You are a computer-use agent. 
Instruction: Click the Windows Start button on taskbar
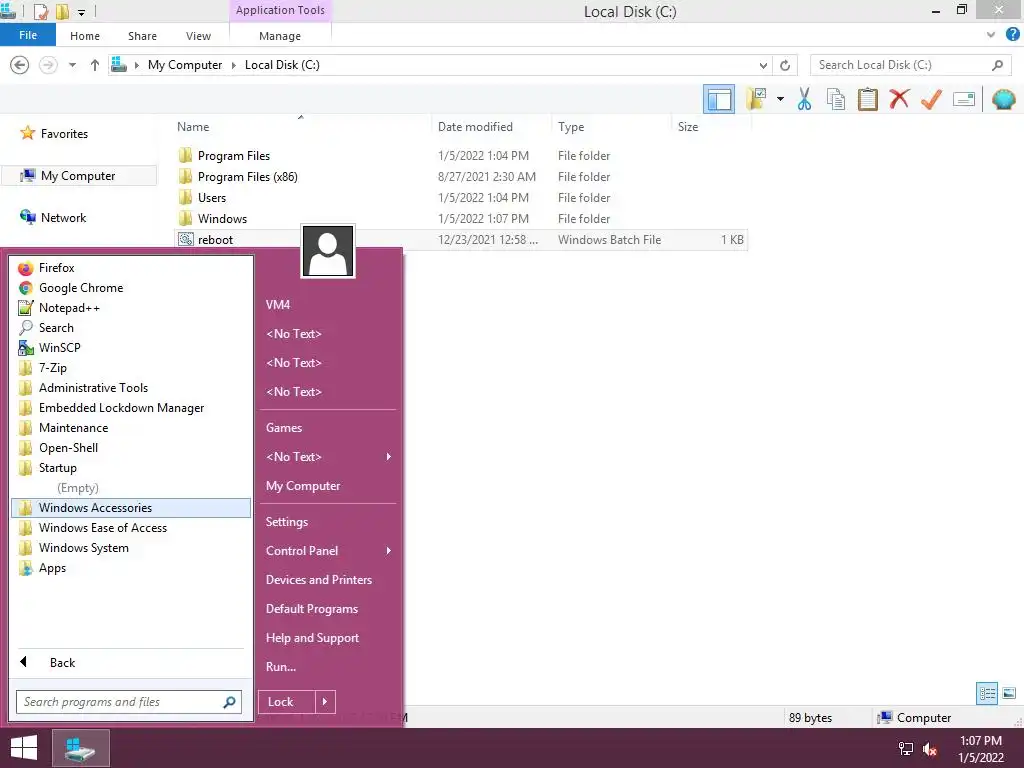click(x=24, y=748)
